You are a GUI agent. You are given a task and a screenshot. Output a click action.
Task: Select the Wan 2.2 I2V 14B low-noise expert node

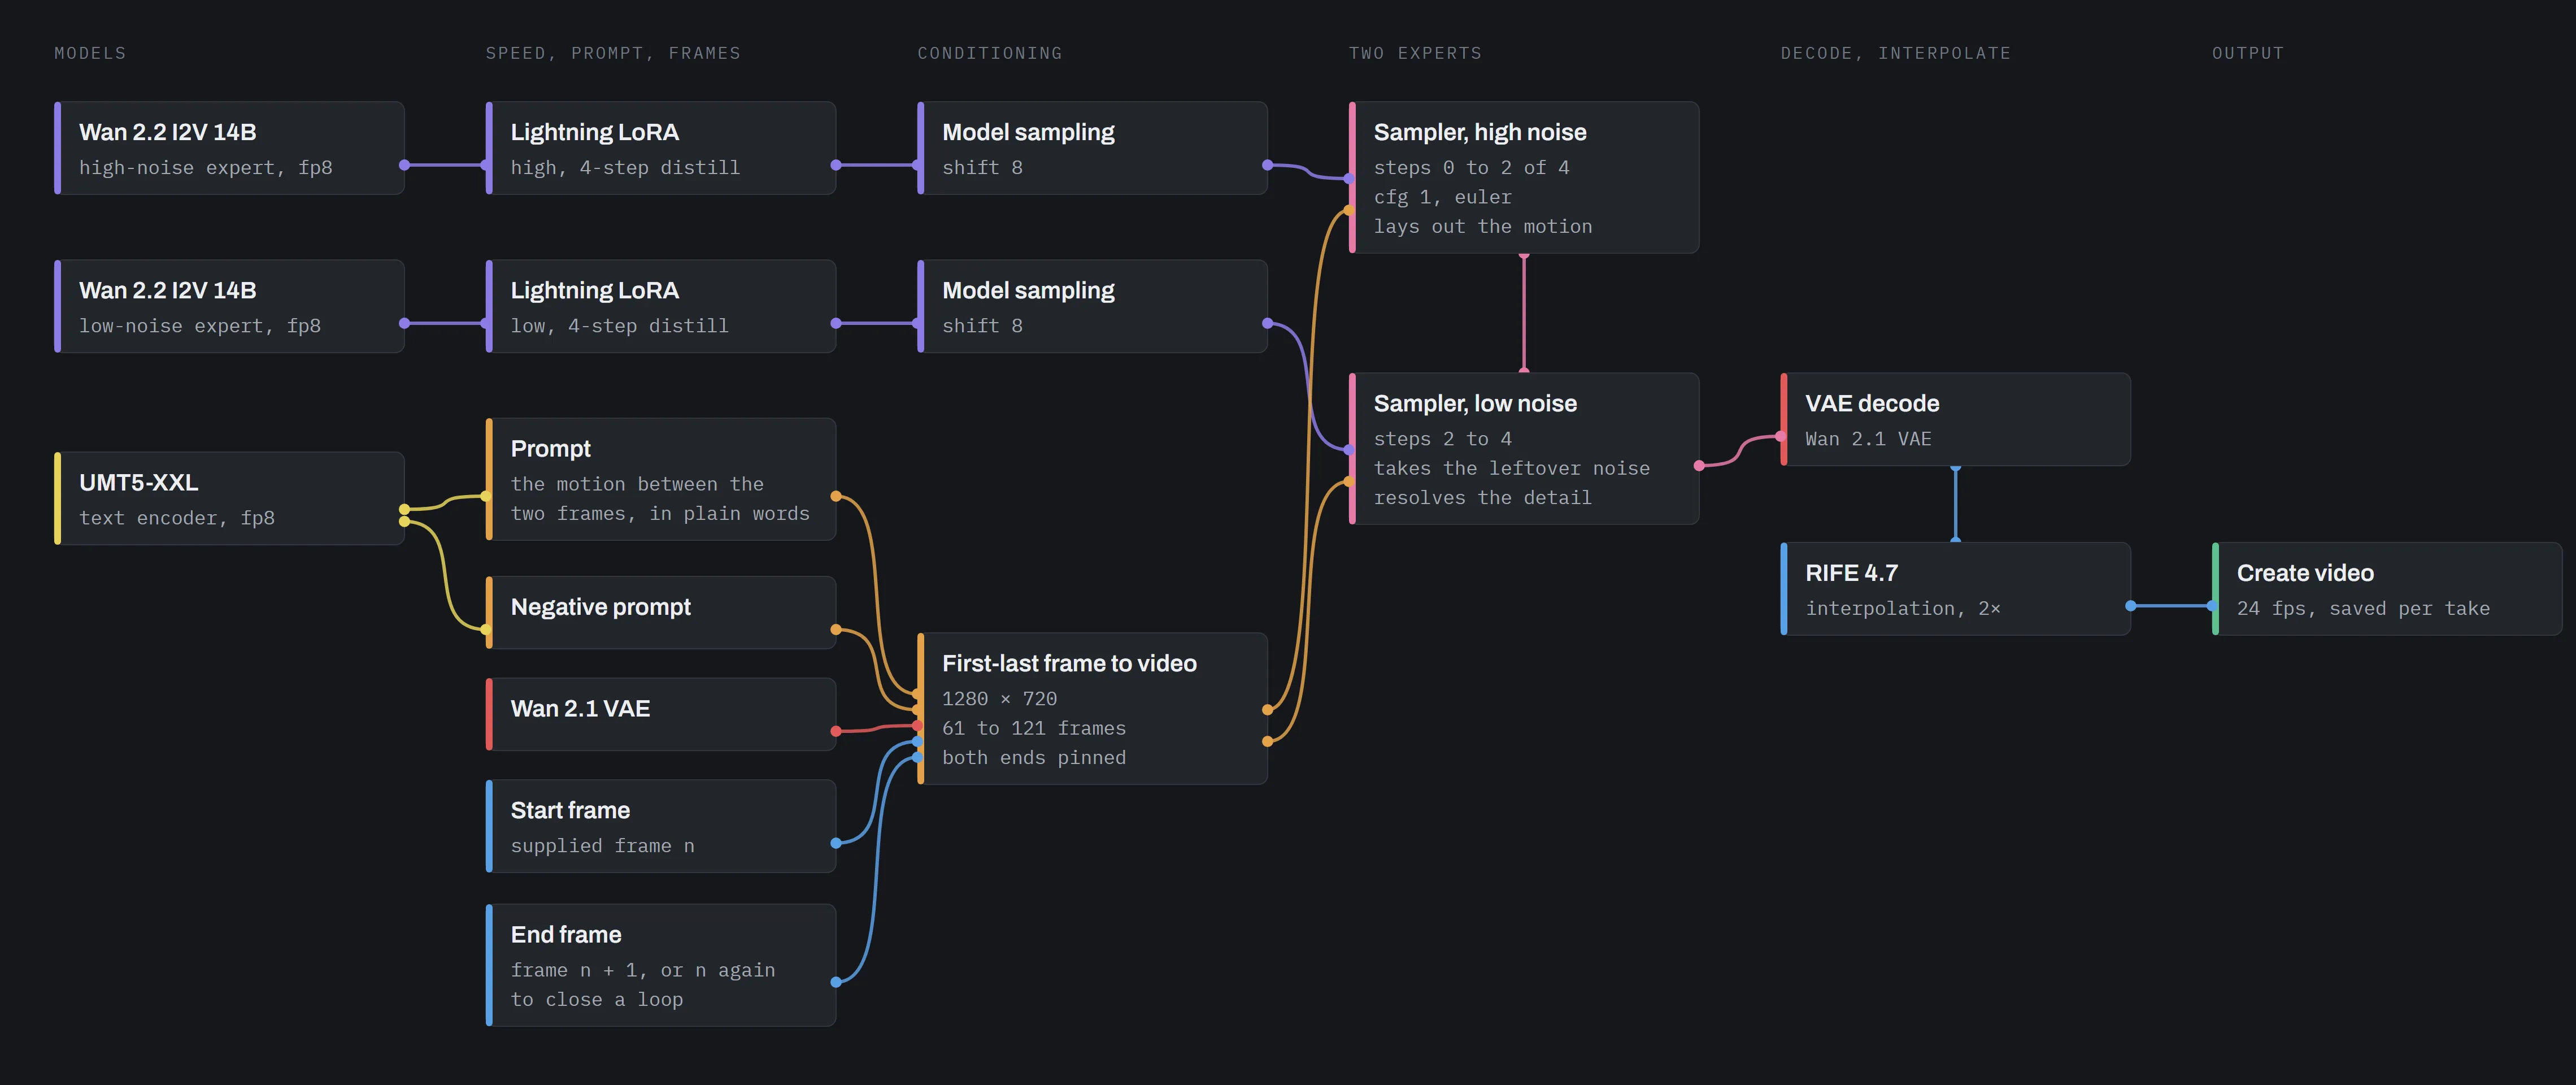click(229, 306)
